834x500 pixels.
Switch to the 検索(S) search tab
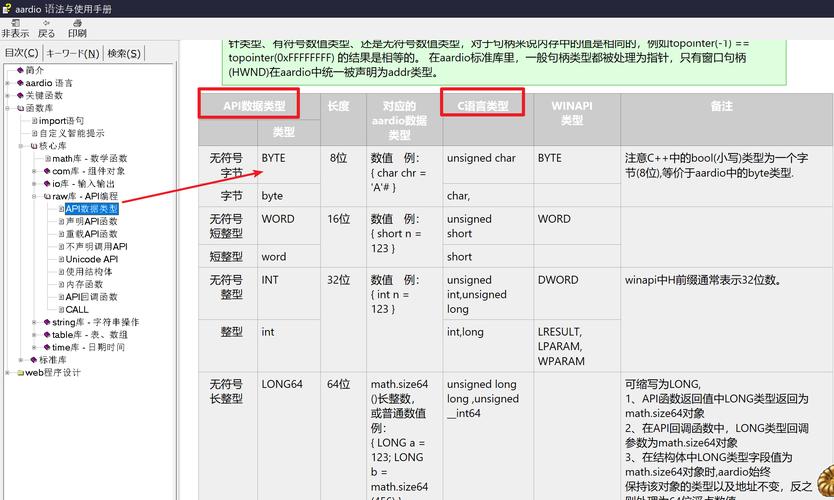point(124,53)
